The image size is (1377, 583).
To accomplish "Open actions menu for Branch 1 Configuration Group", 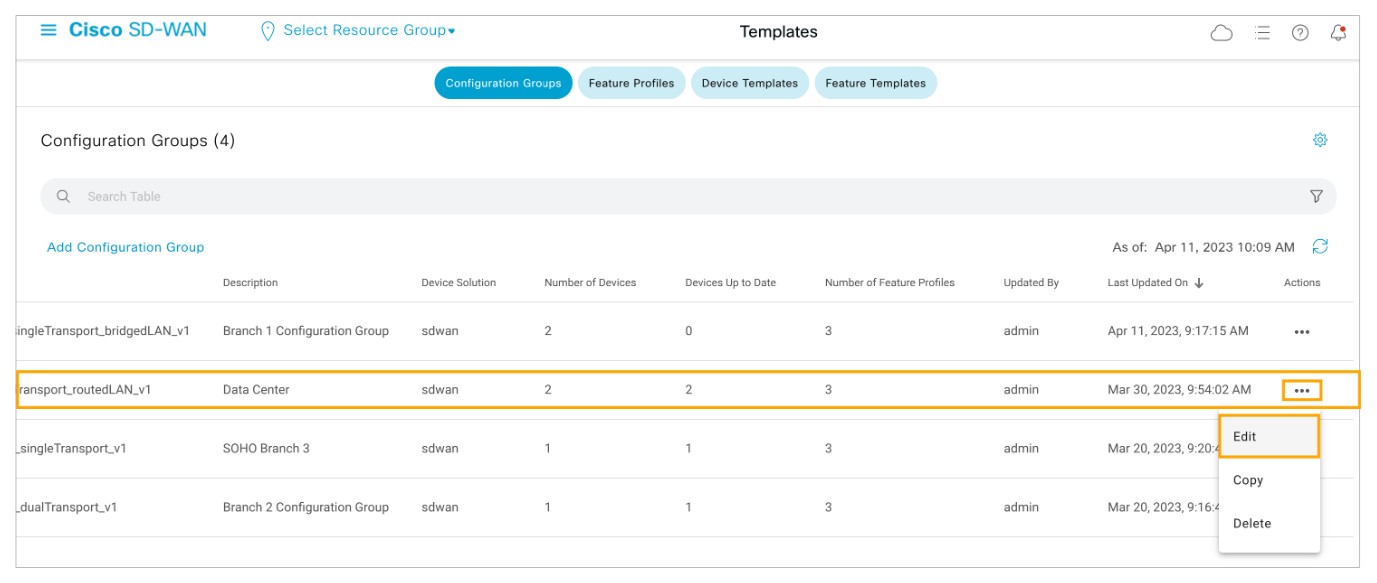I will point(1301,332).
